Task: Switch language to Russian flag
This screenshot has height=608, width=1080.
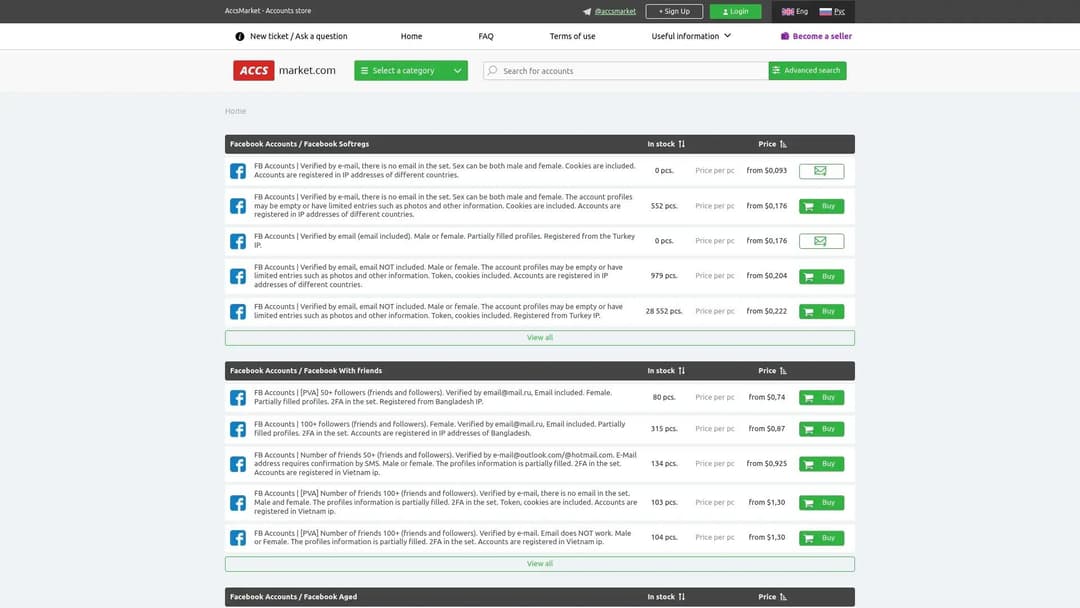Action: 831,12
